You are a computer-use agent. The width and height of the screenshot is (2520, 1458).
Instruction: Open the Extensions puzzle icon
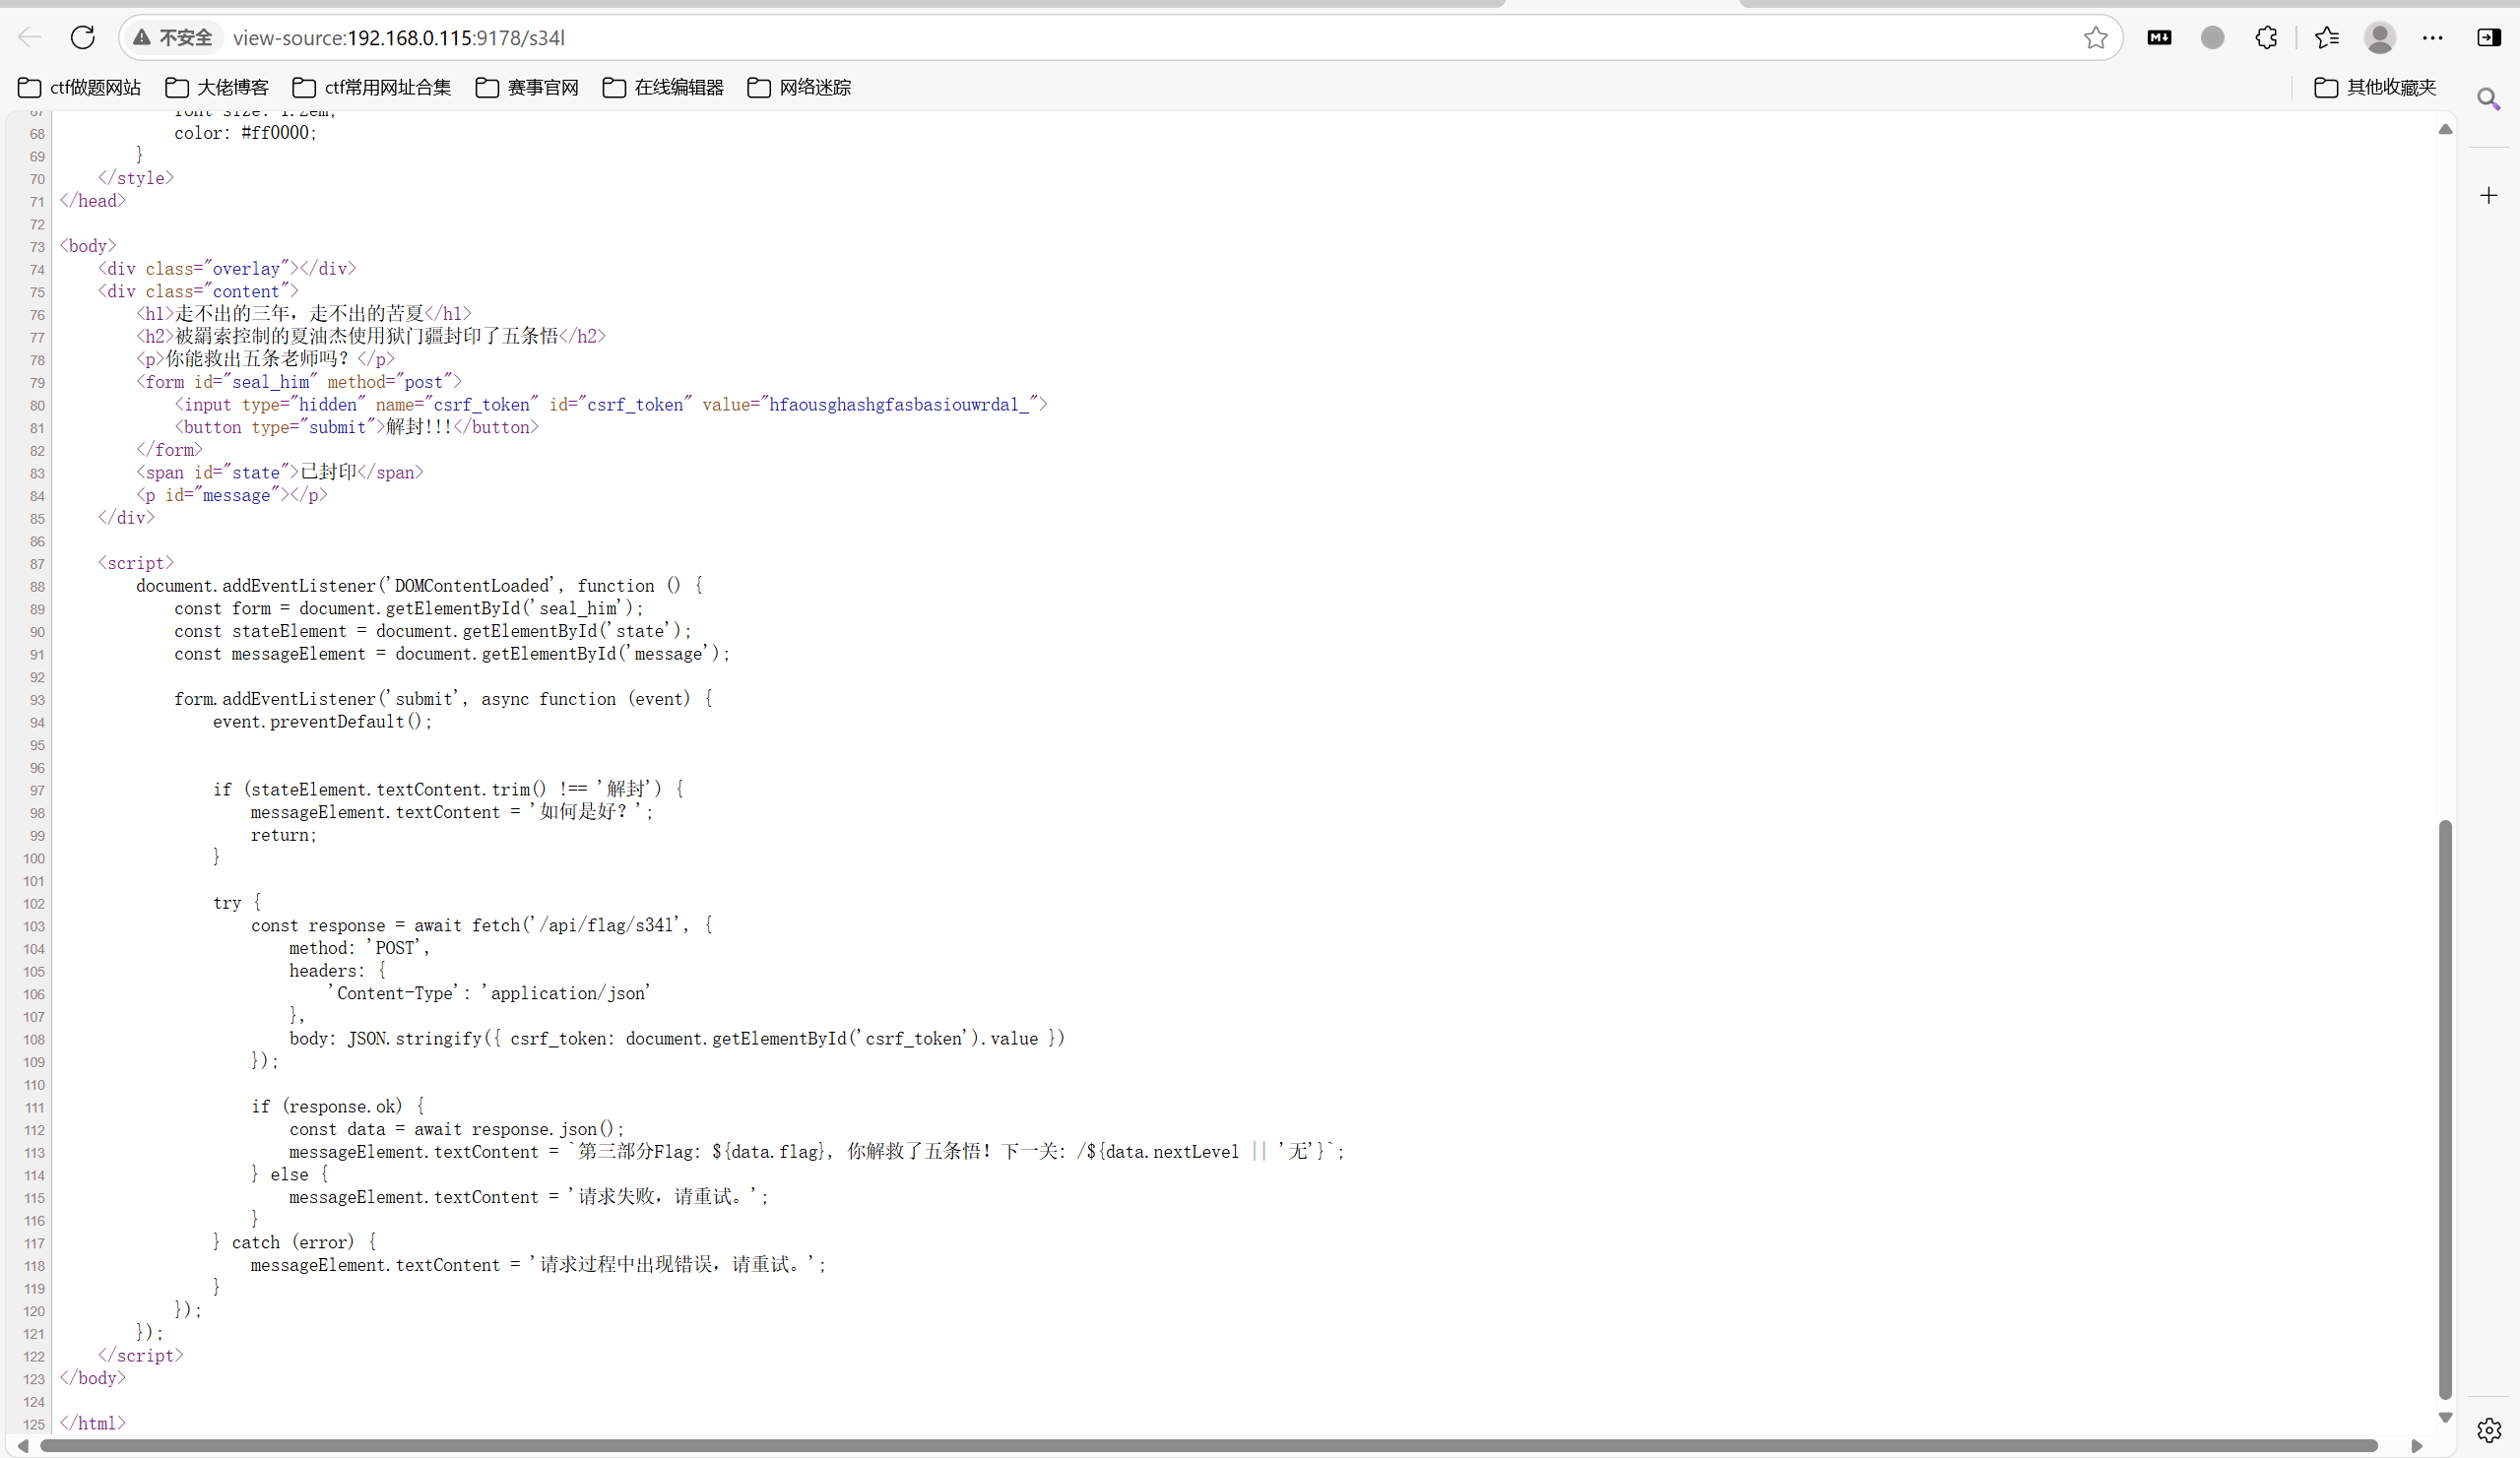click(2267, 38)
